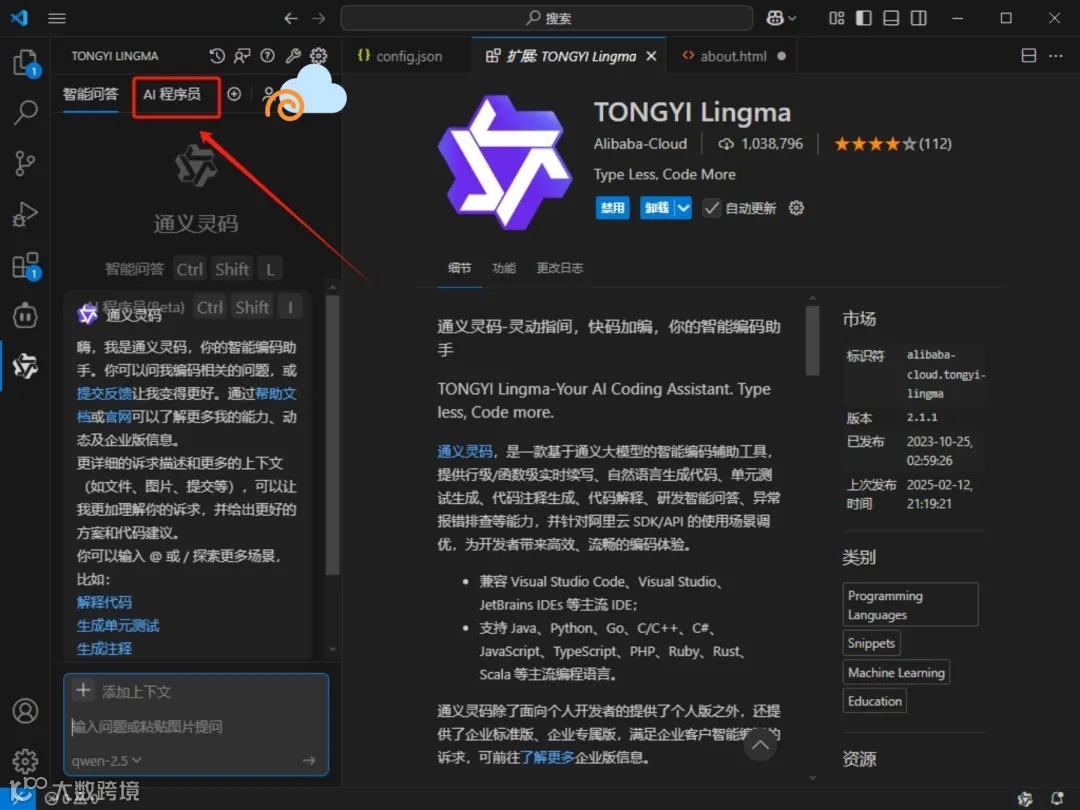Image resolution: width=1080 pixels, height=810 pixels.
Task: Open Accounts icon in activity bar
Action: tap(25, 711)
